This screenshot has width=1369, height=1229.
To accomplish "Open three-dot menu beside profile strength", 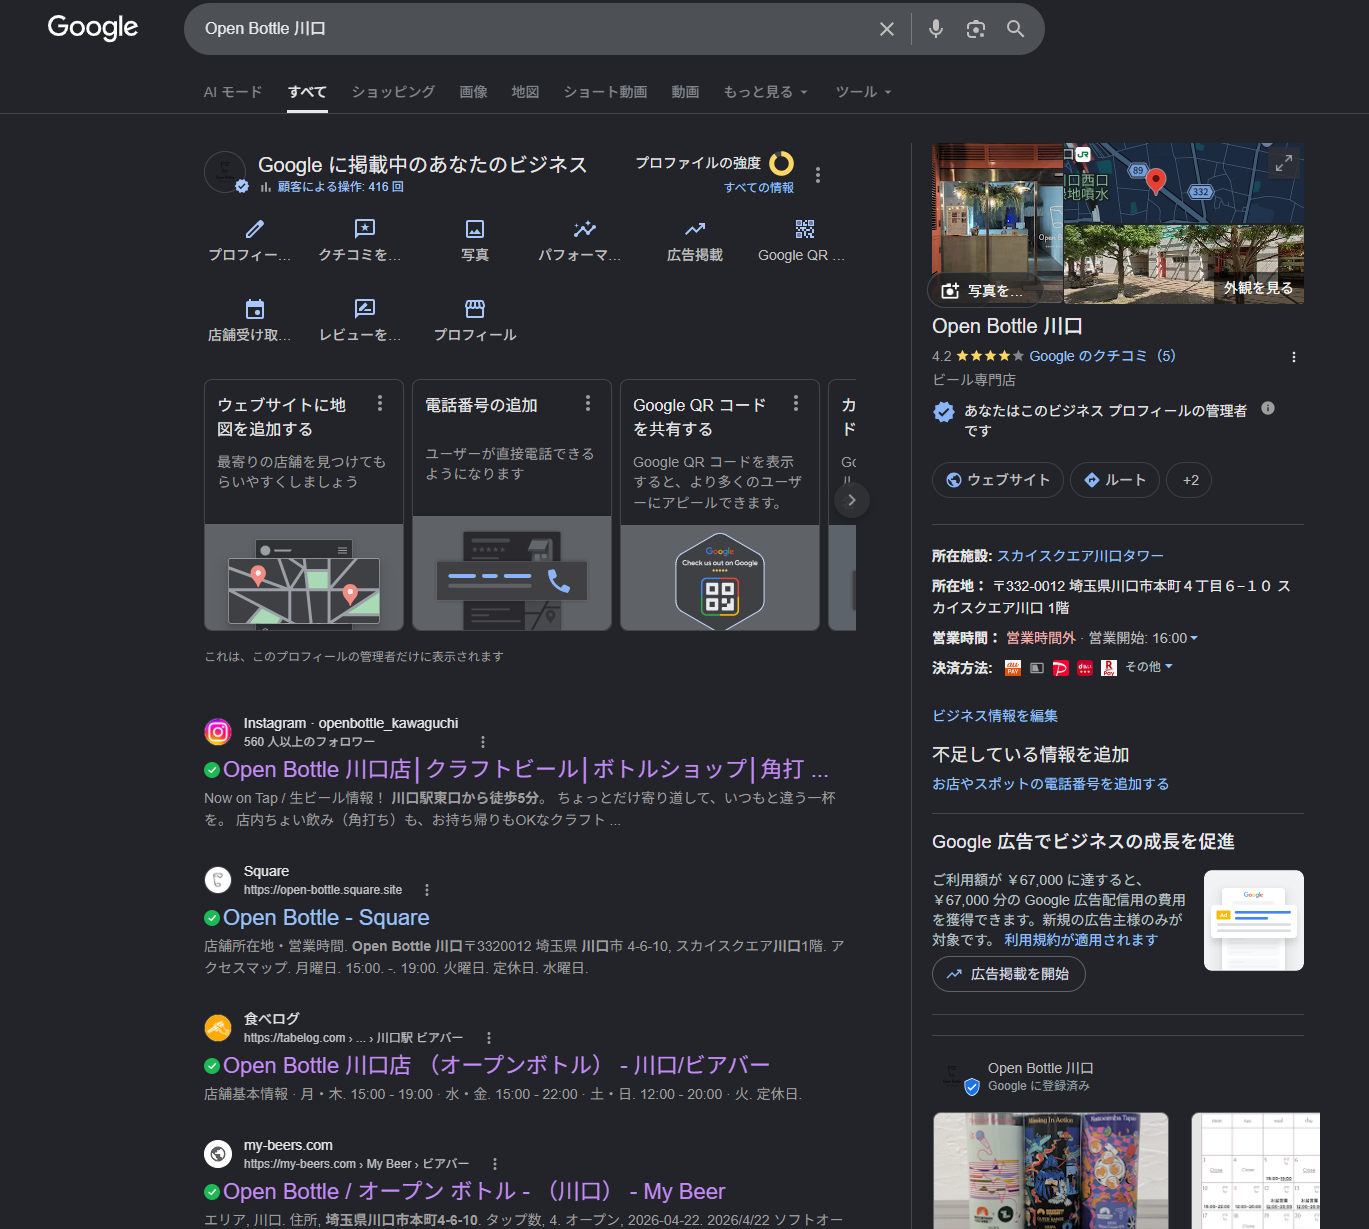I will (818, 175).
